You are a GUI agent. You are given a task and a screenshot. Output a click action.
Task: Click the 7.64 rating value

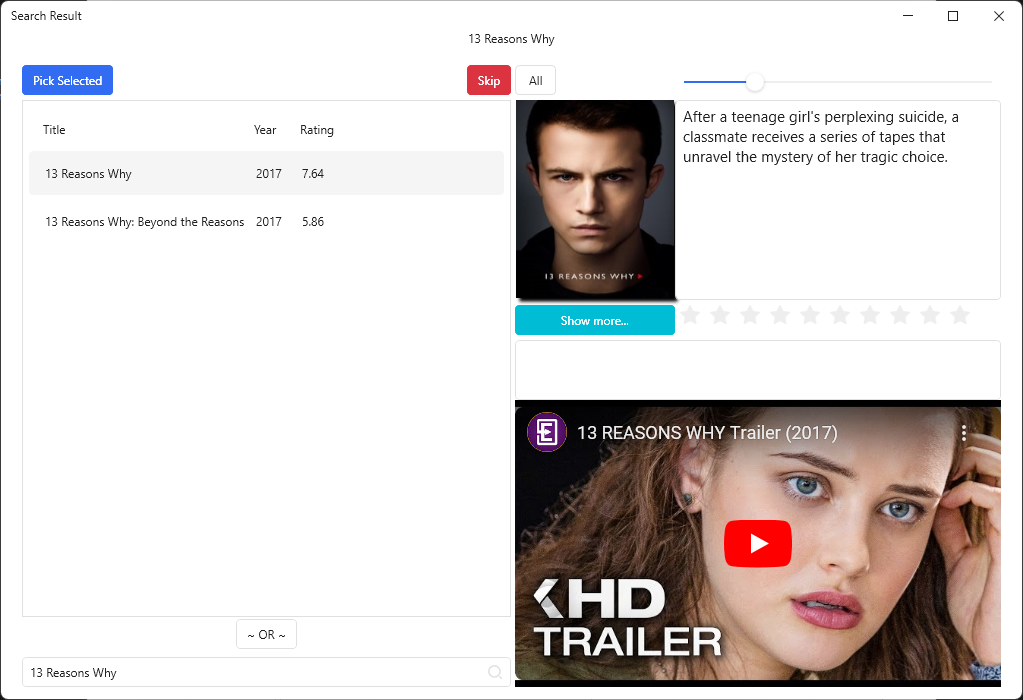pos(313,174)
